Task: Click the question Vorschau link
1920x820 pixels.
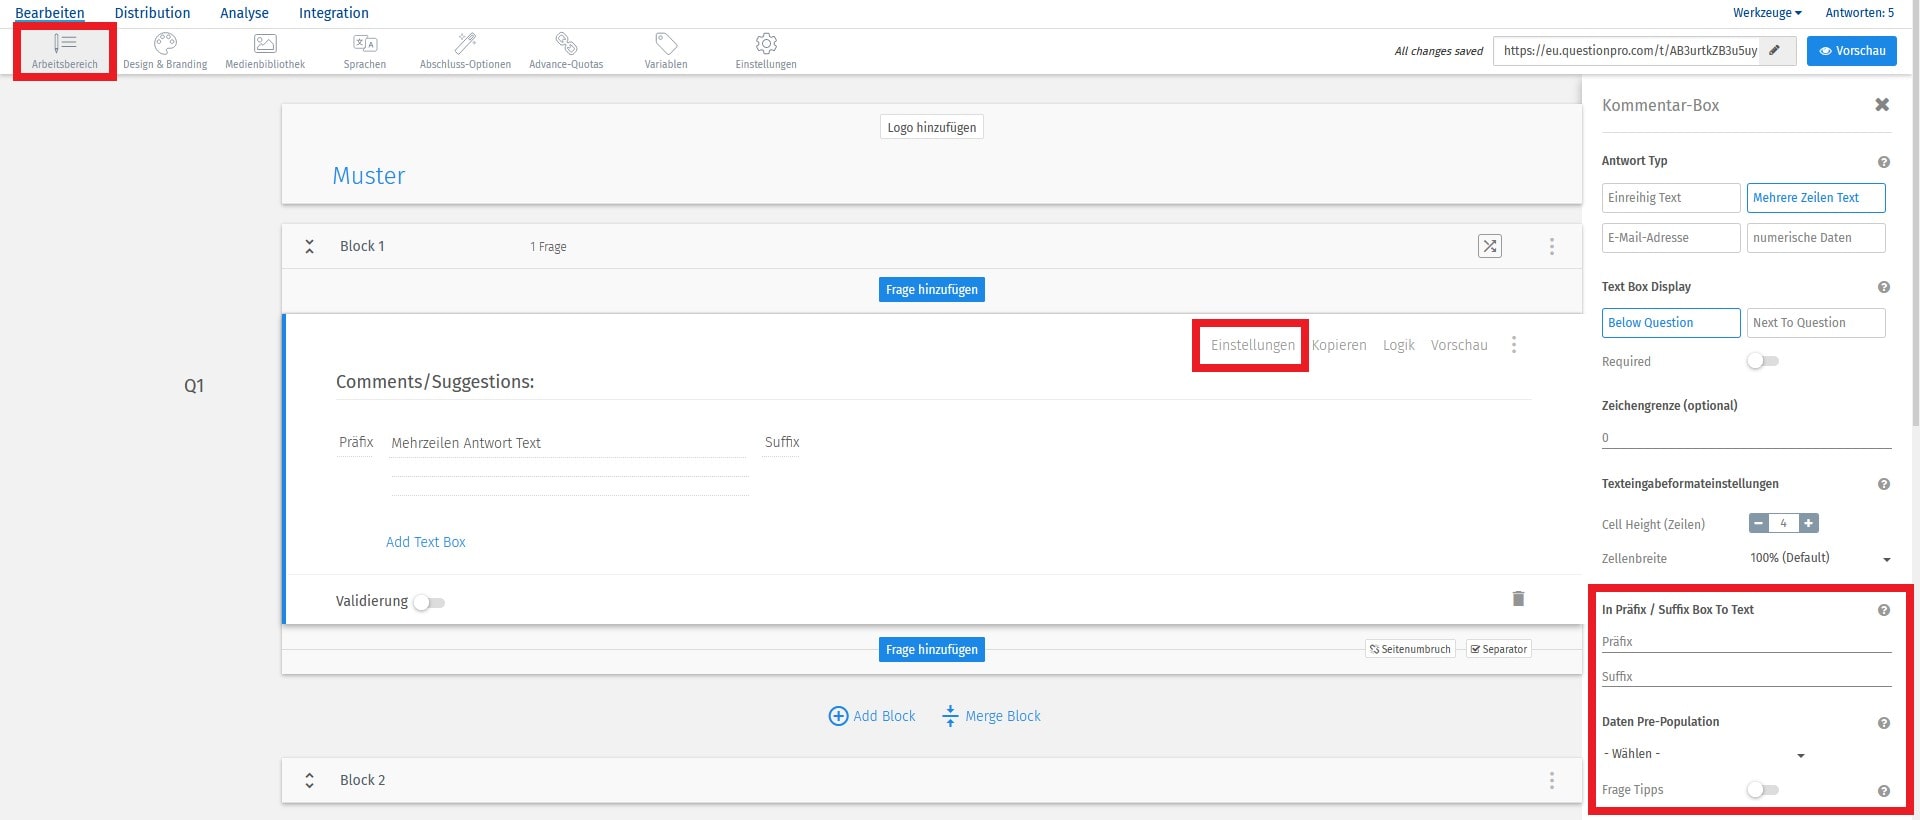Action: 1459,345
